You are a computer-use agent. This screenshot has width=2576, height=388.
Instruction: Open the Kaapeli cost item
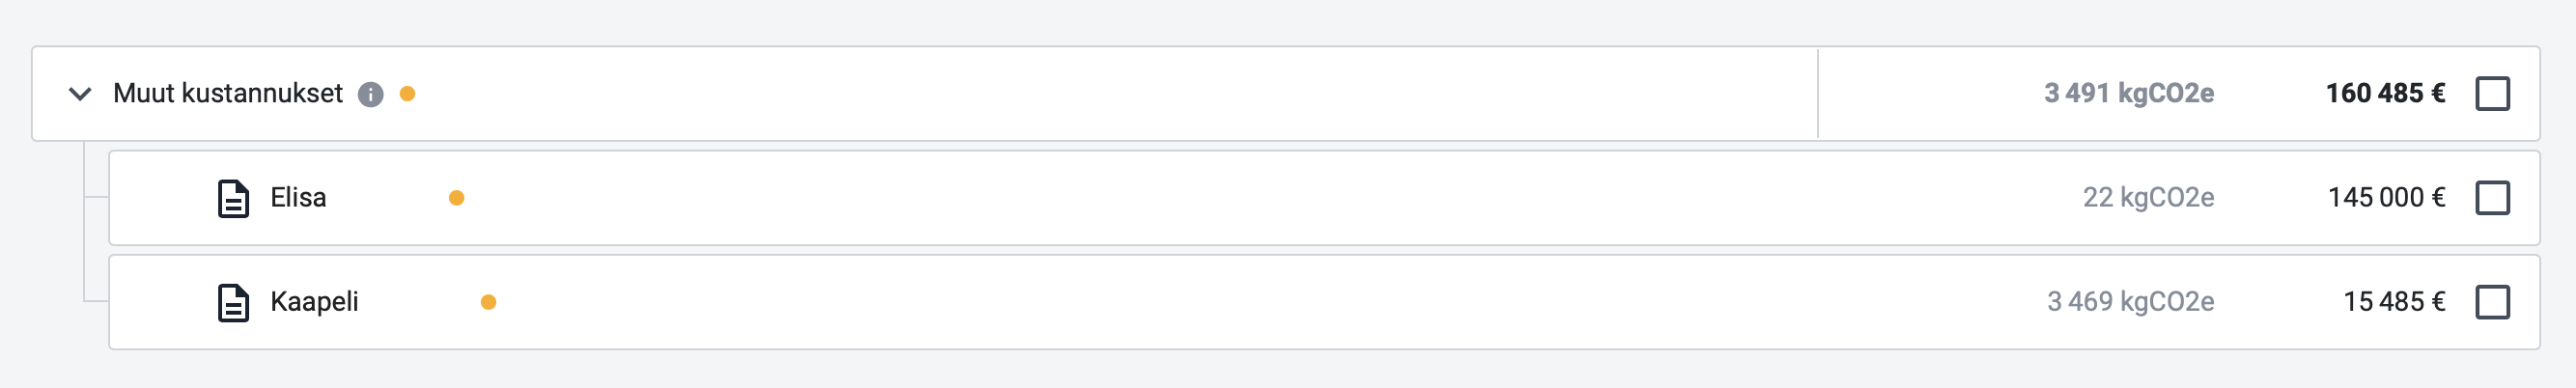click(x=314, y=302)
